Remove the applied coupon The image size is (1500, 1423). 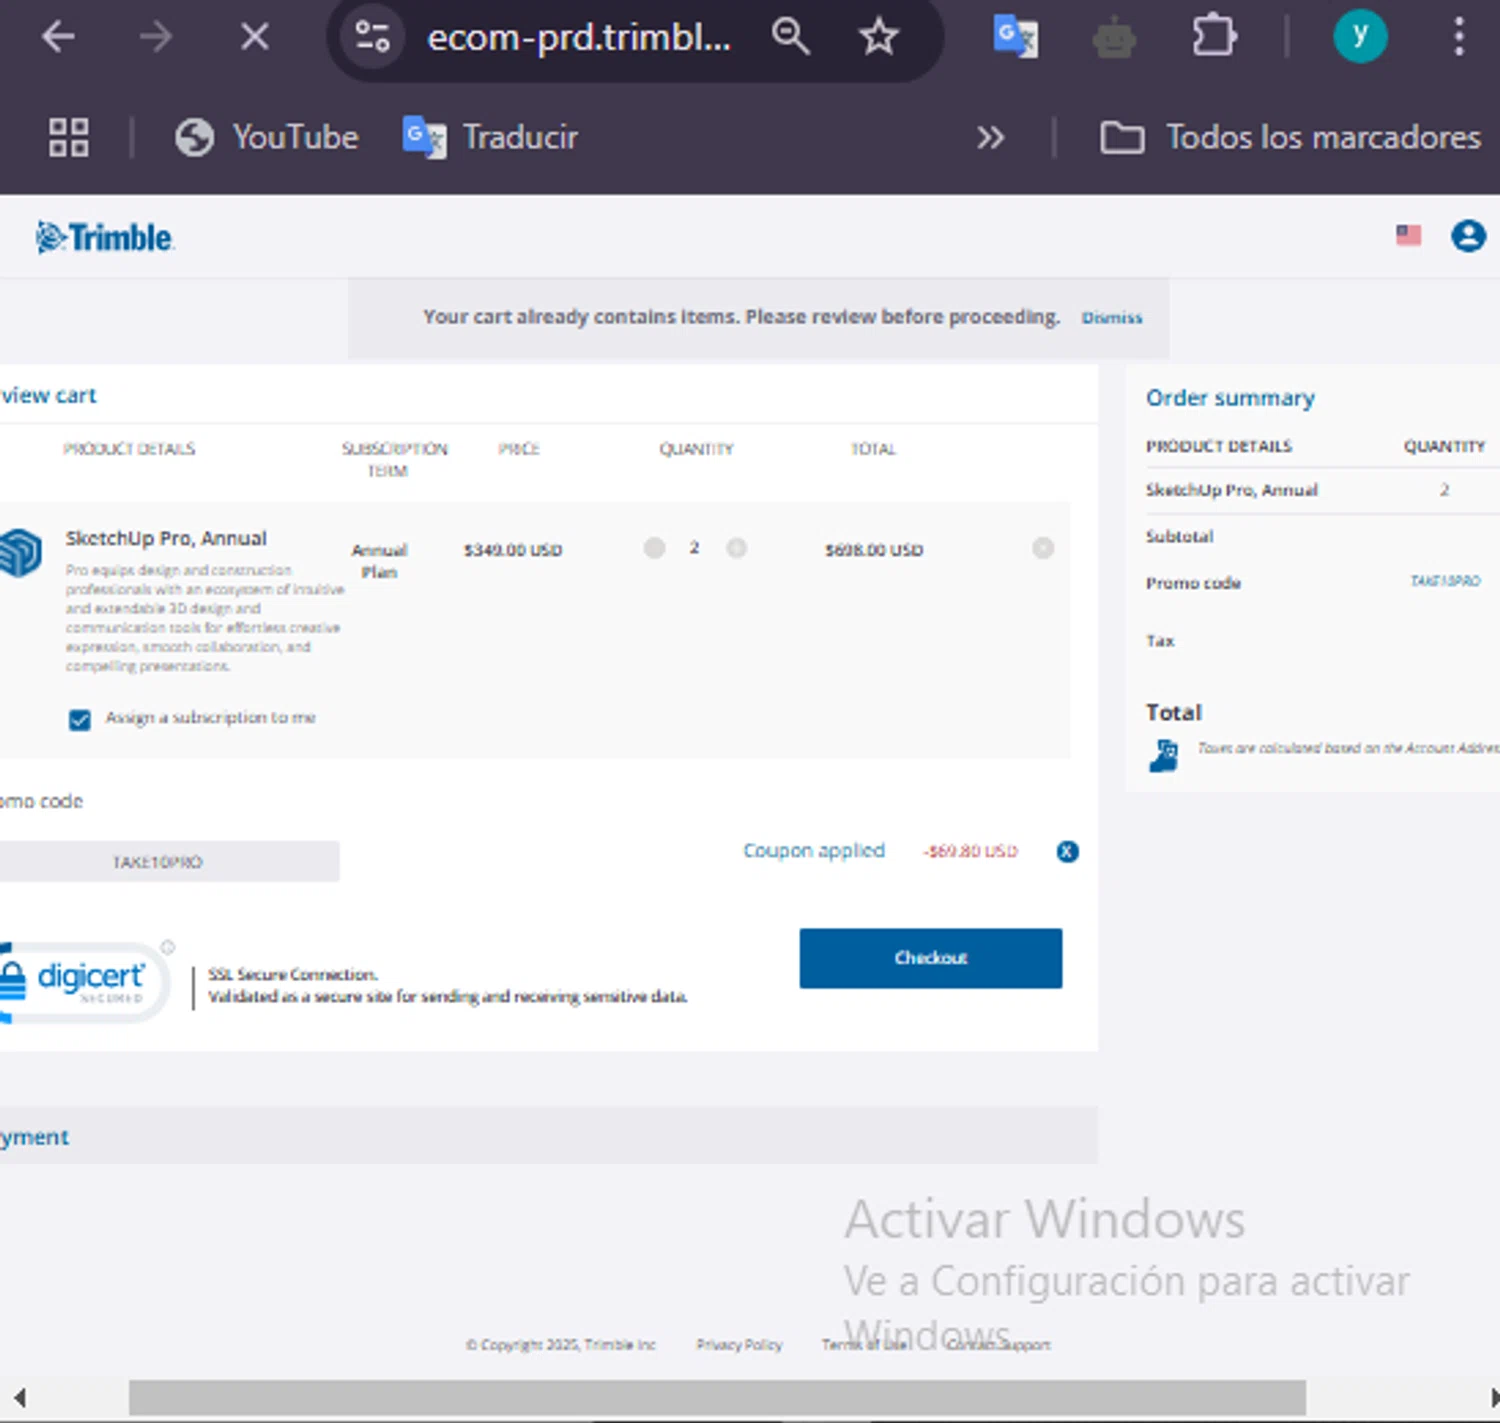coord(1067,851)
